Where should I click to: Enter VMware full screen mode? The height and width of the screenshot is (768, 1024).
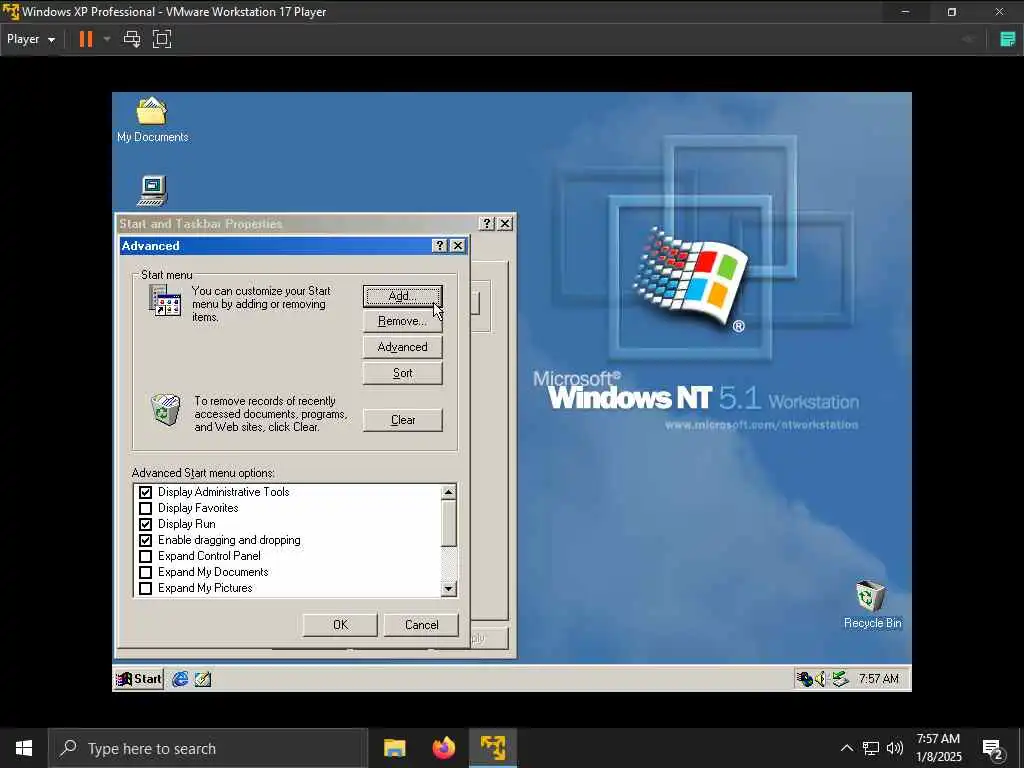coord(162,39)
